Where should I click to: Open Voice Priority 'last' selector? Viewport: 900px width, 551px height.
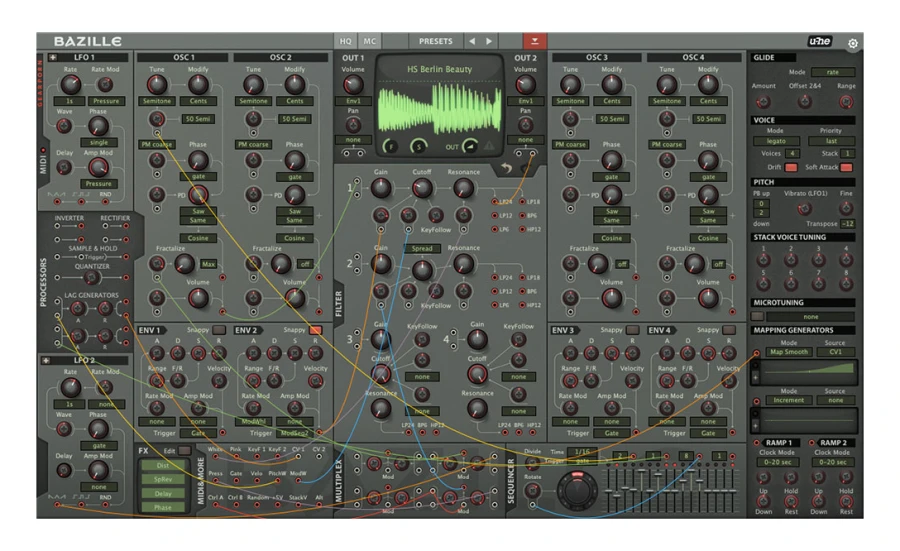(x=831, y=141)
